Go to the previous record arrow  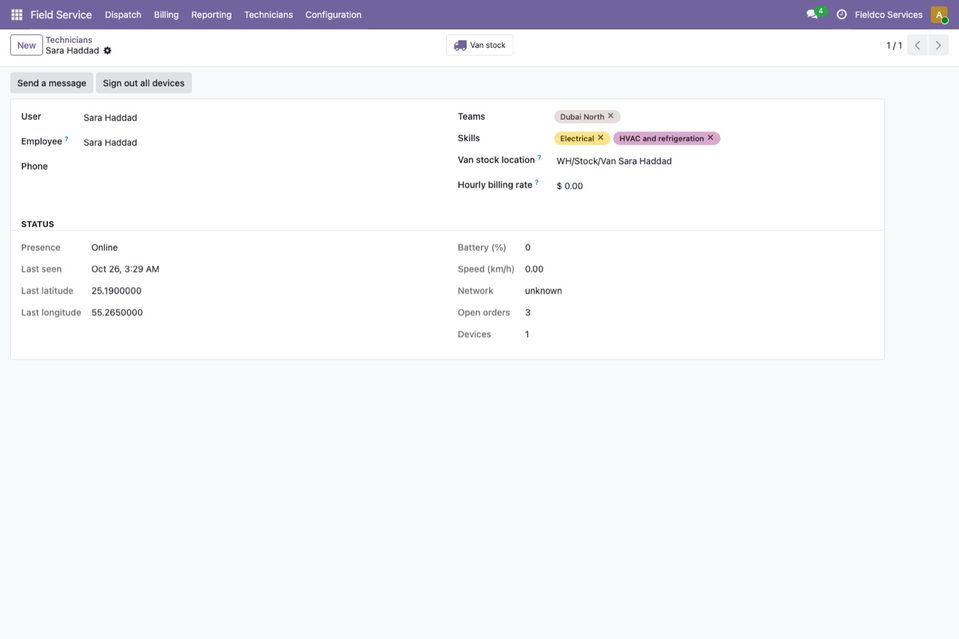pyautogui.click(x=917, y=45)
